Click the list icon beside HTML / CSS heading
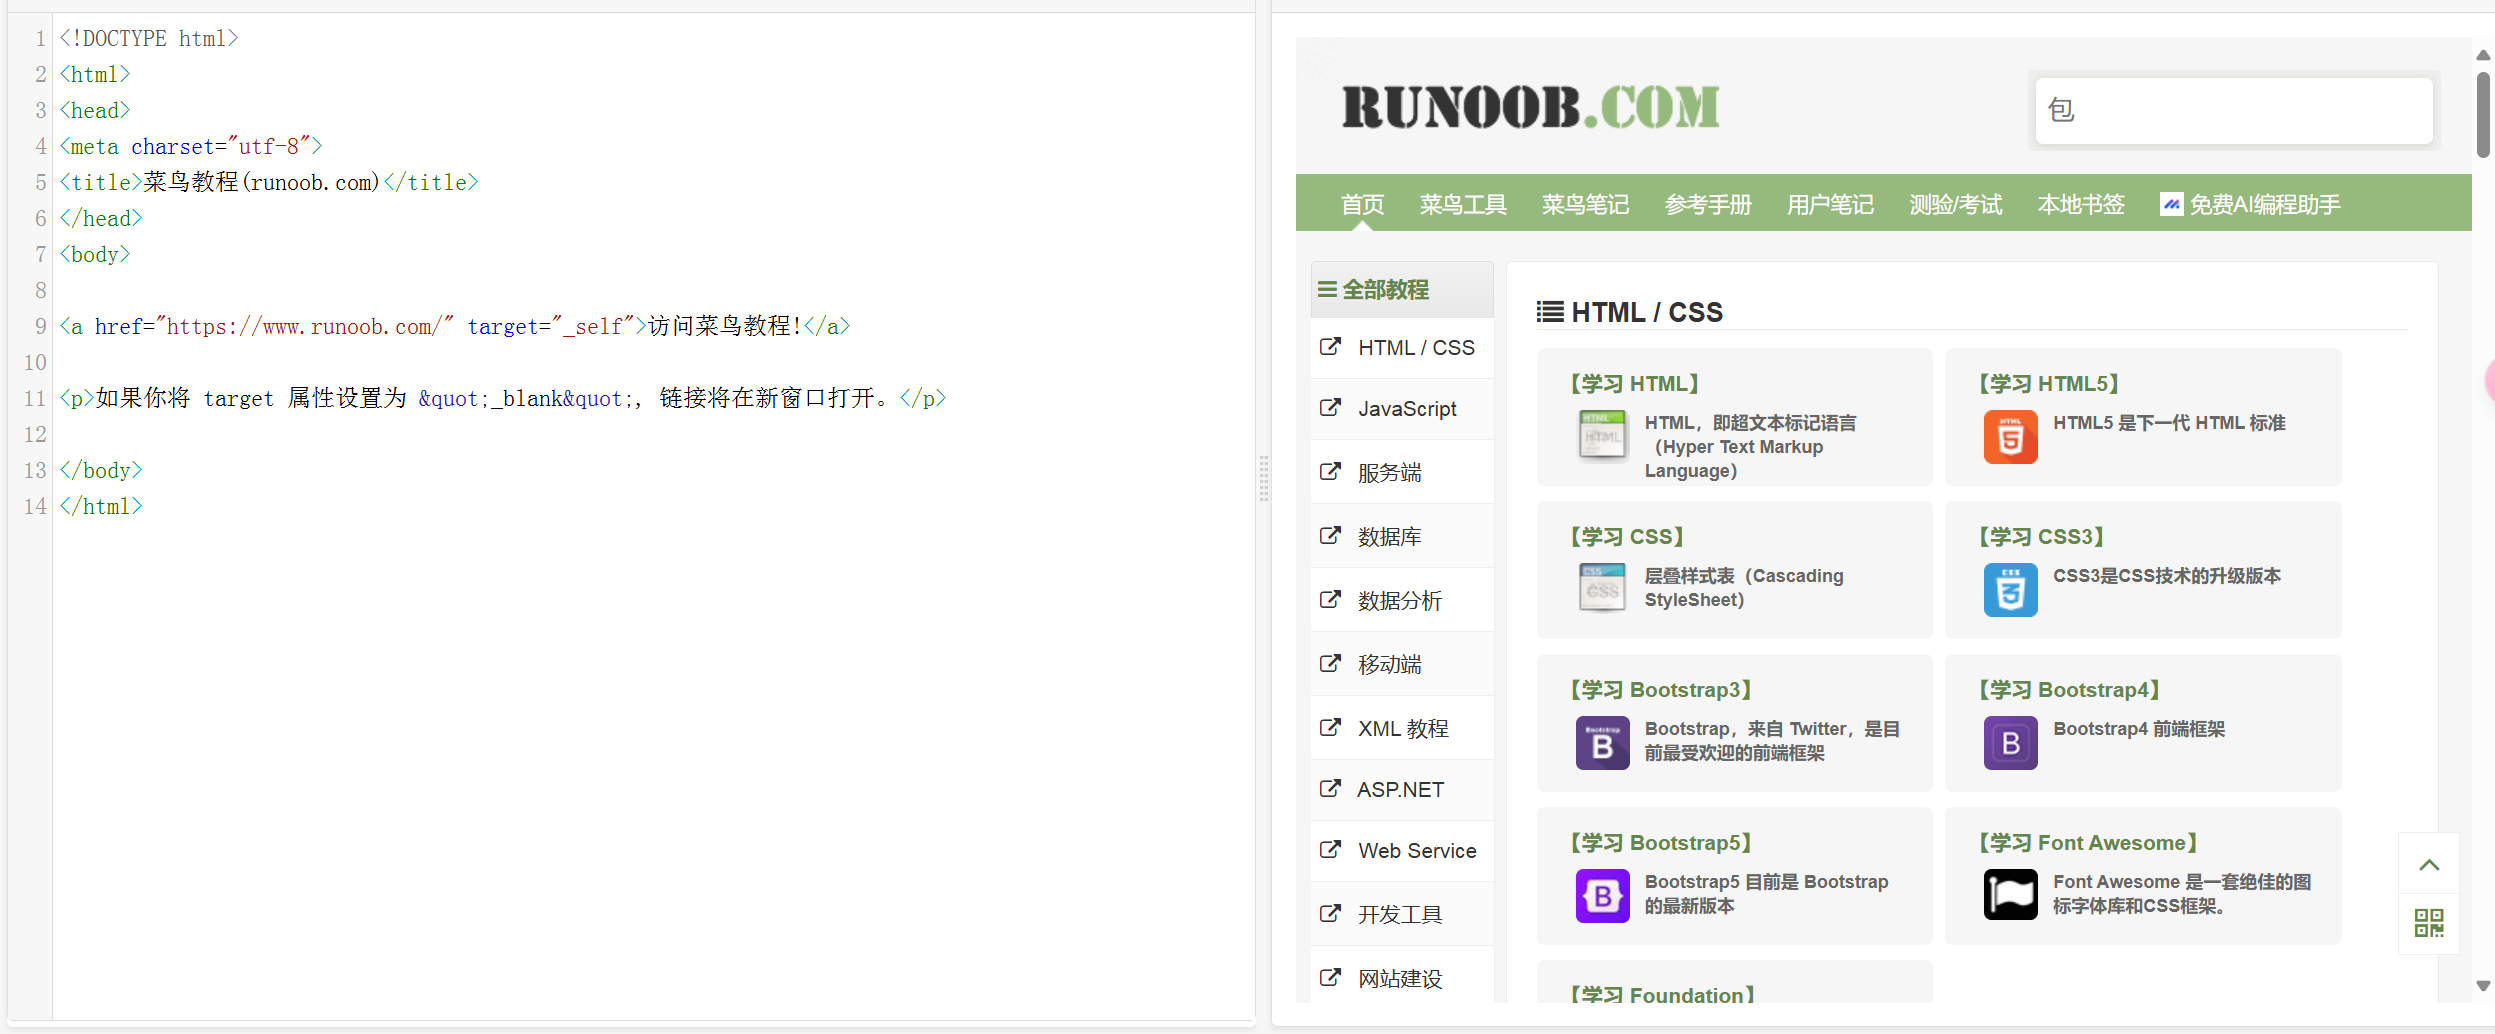The image size is (2495, 1034). (1550, 312)
